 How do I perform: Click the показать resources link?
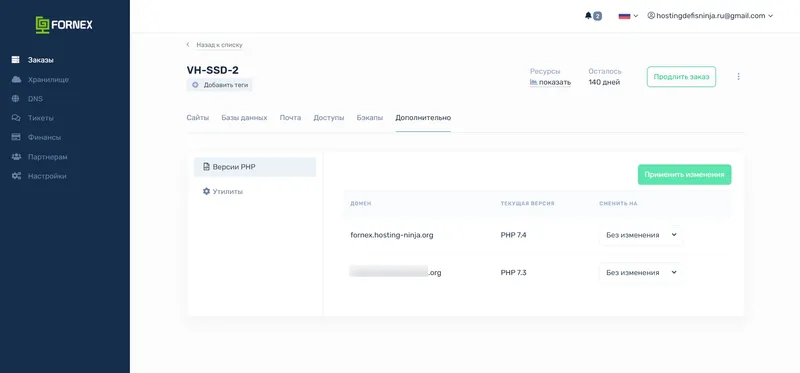(555, 82)
